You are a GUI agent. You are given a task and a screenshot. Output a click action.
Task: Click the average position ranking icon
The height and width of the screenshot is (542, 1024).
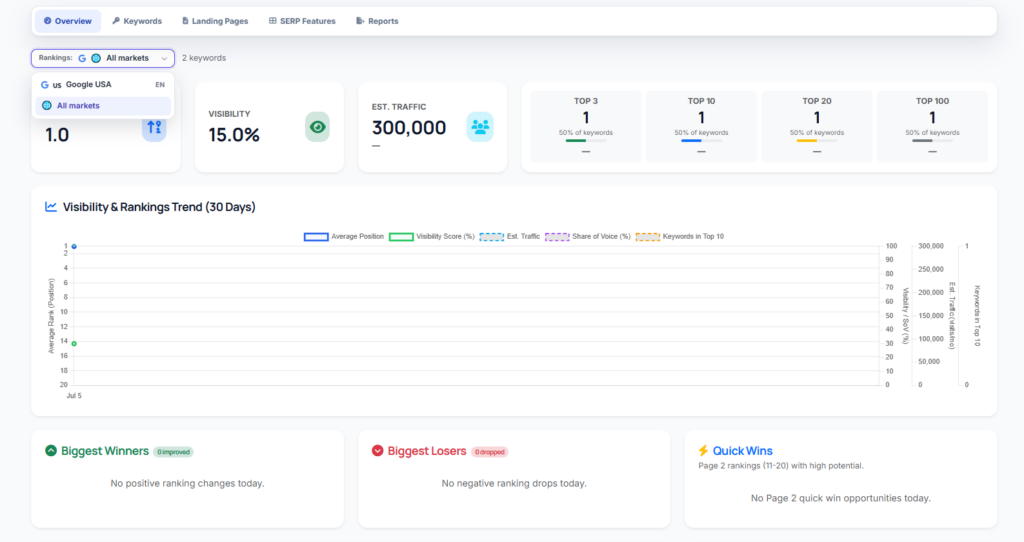tap(154, 127)
